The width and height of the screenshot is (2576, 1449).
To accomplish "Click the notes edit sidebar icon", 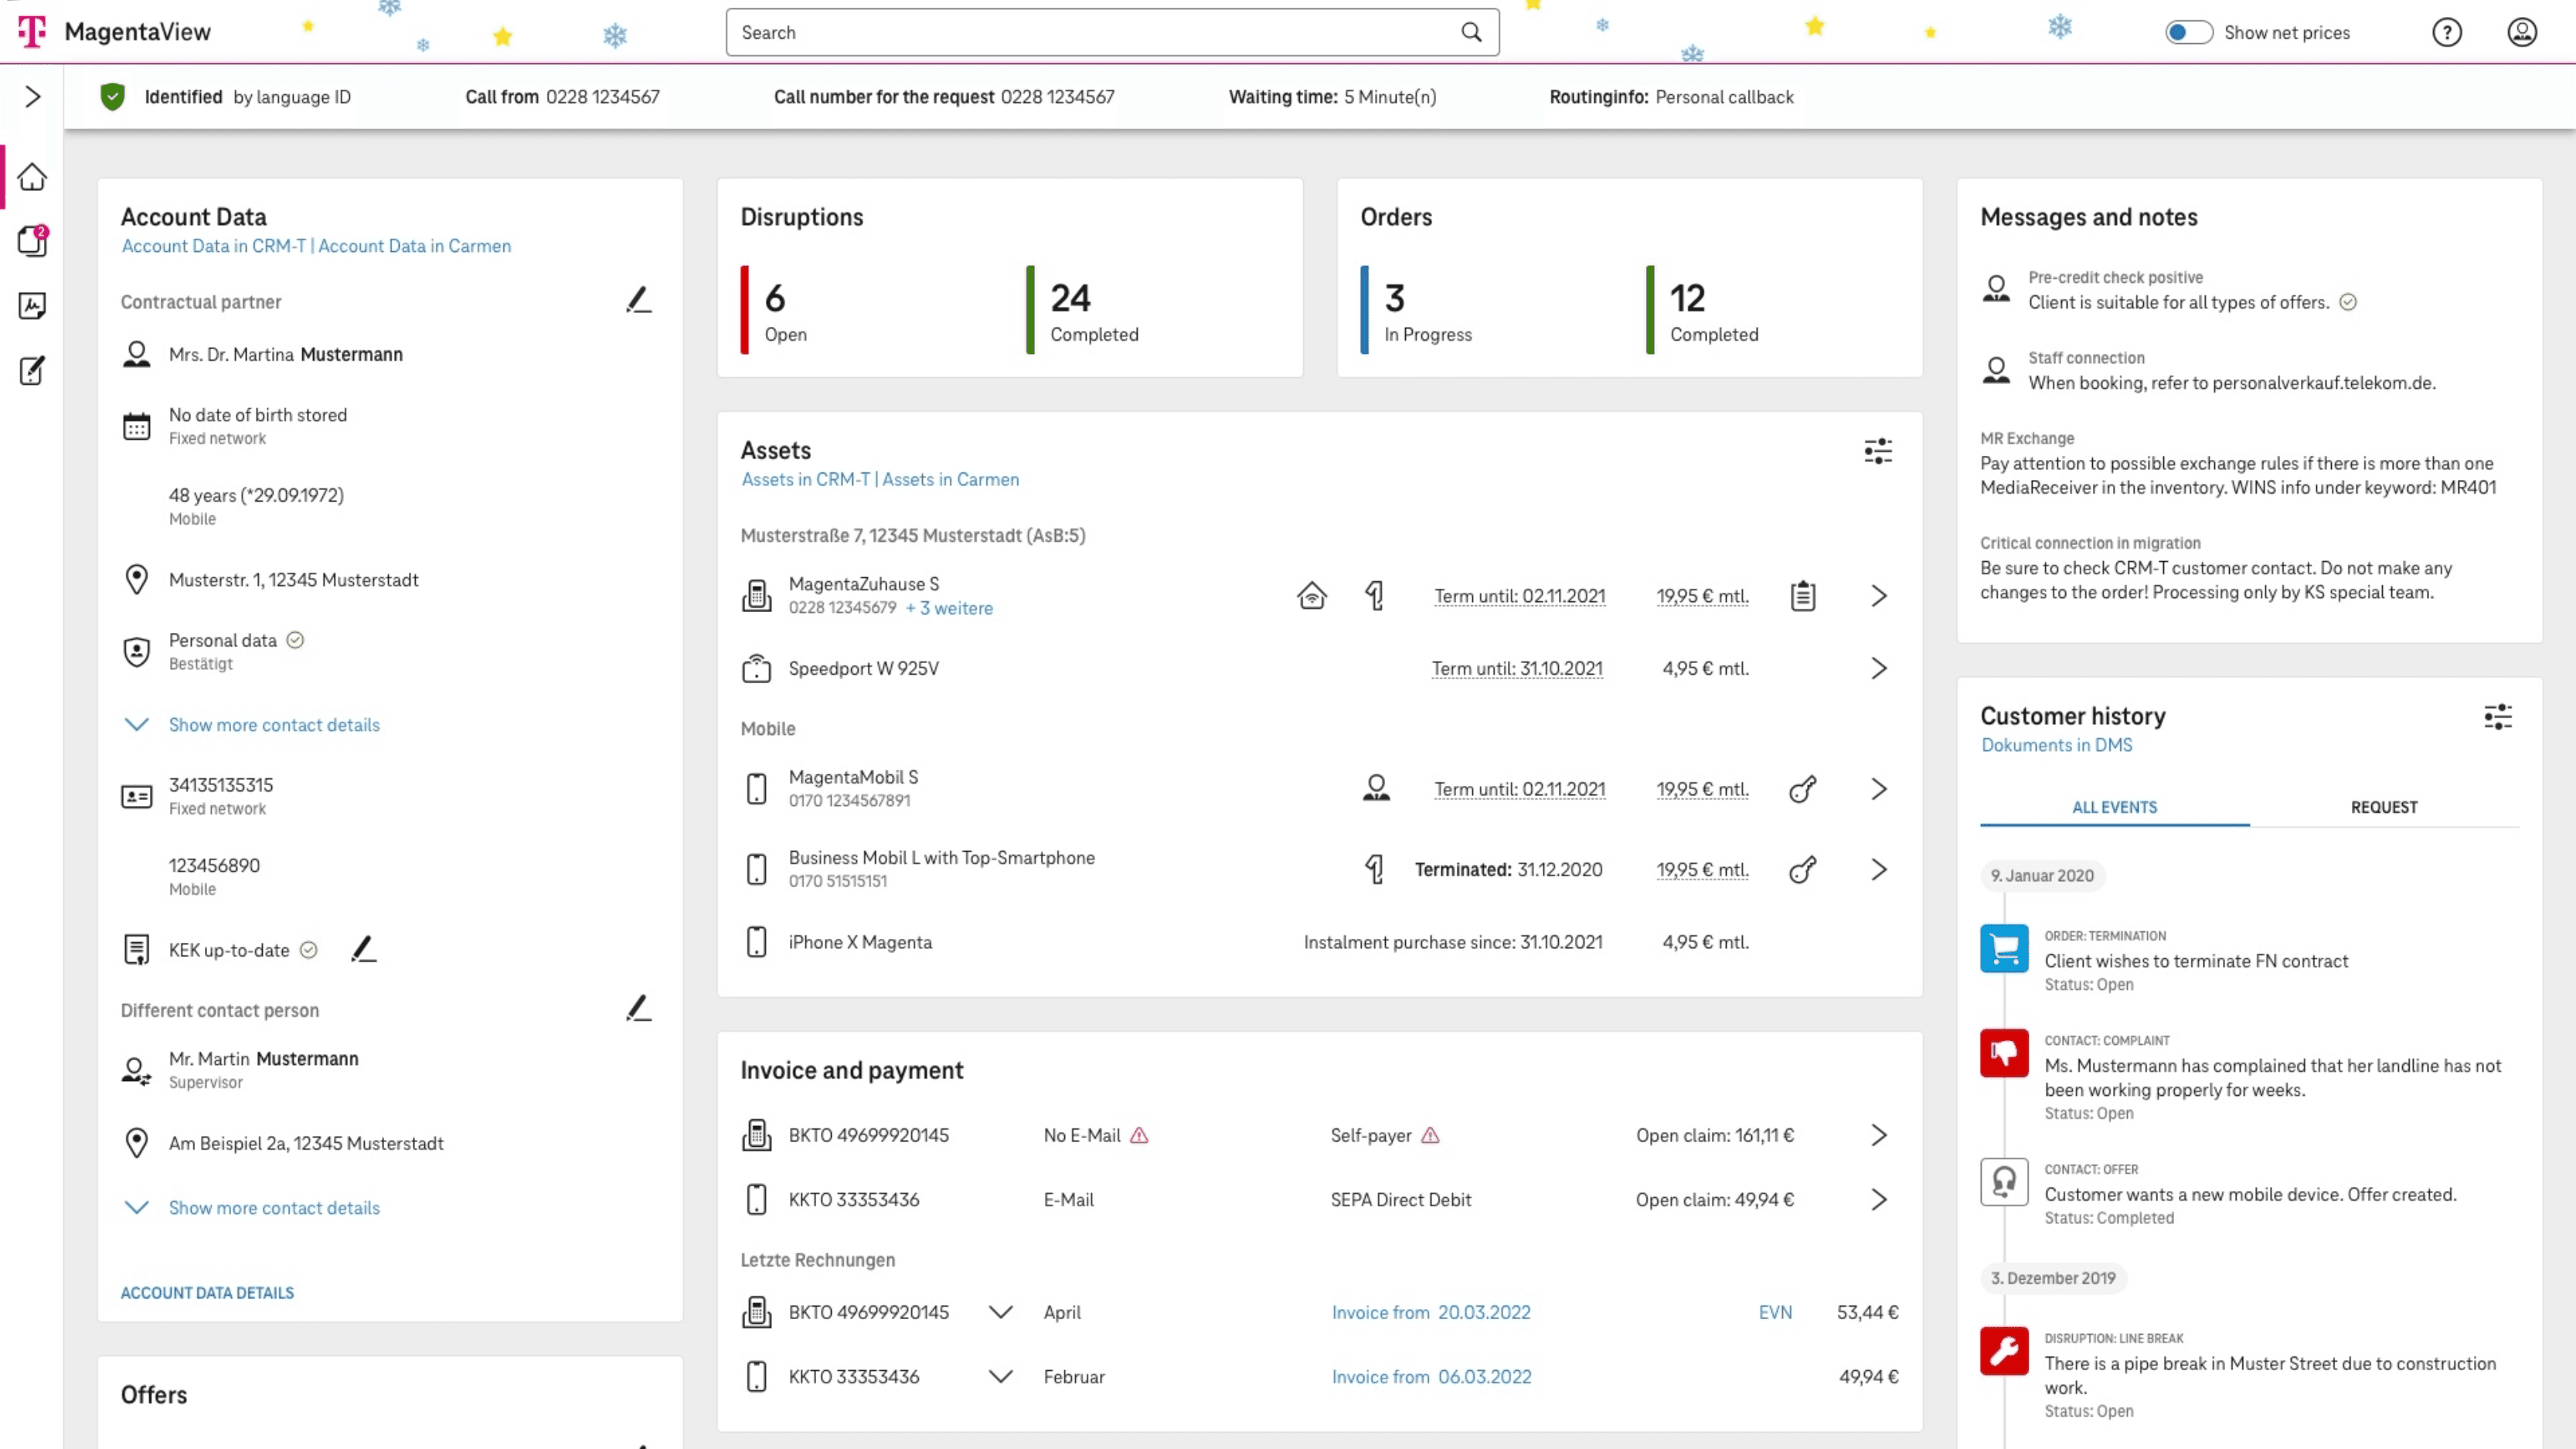I will (32, 371).
